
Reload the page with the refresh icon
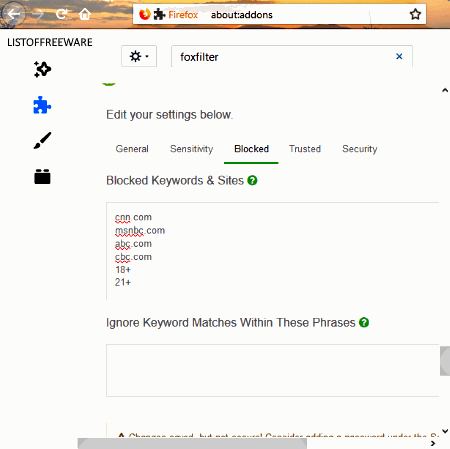[x=61, y=14]
